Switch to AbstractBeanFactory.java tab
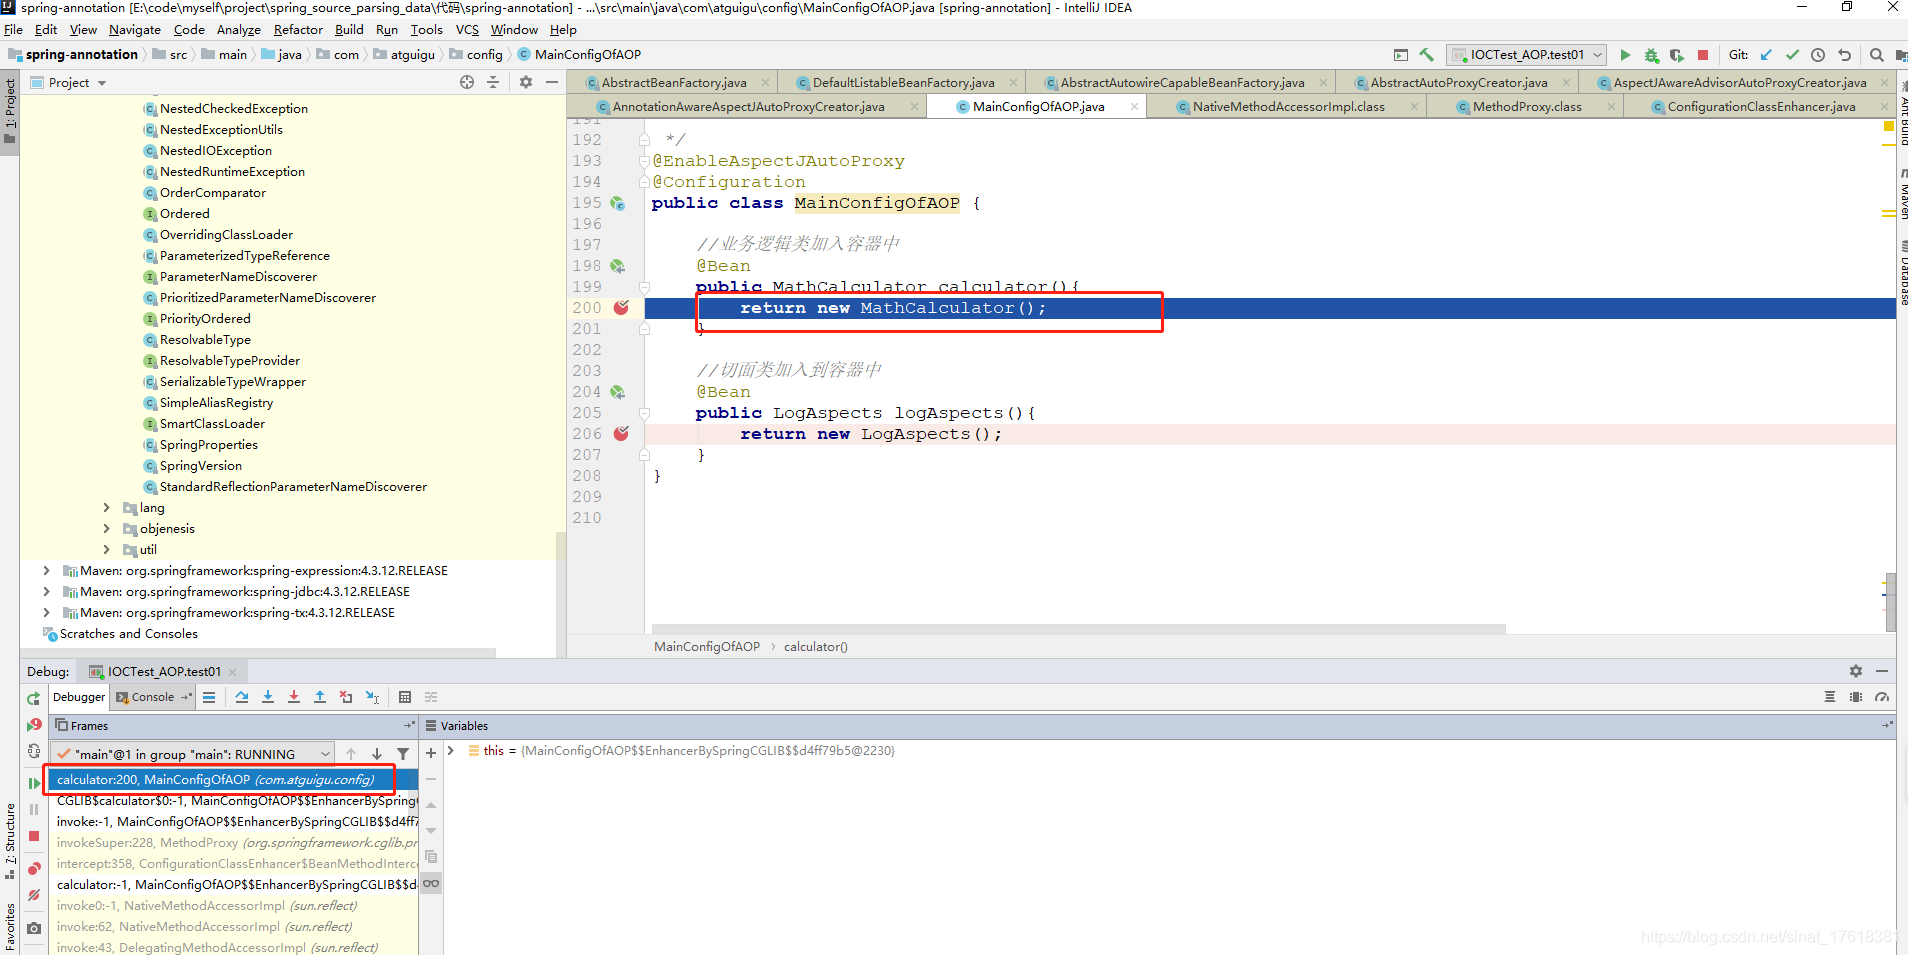 [673, 83]
